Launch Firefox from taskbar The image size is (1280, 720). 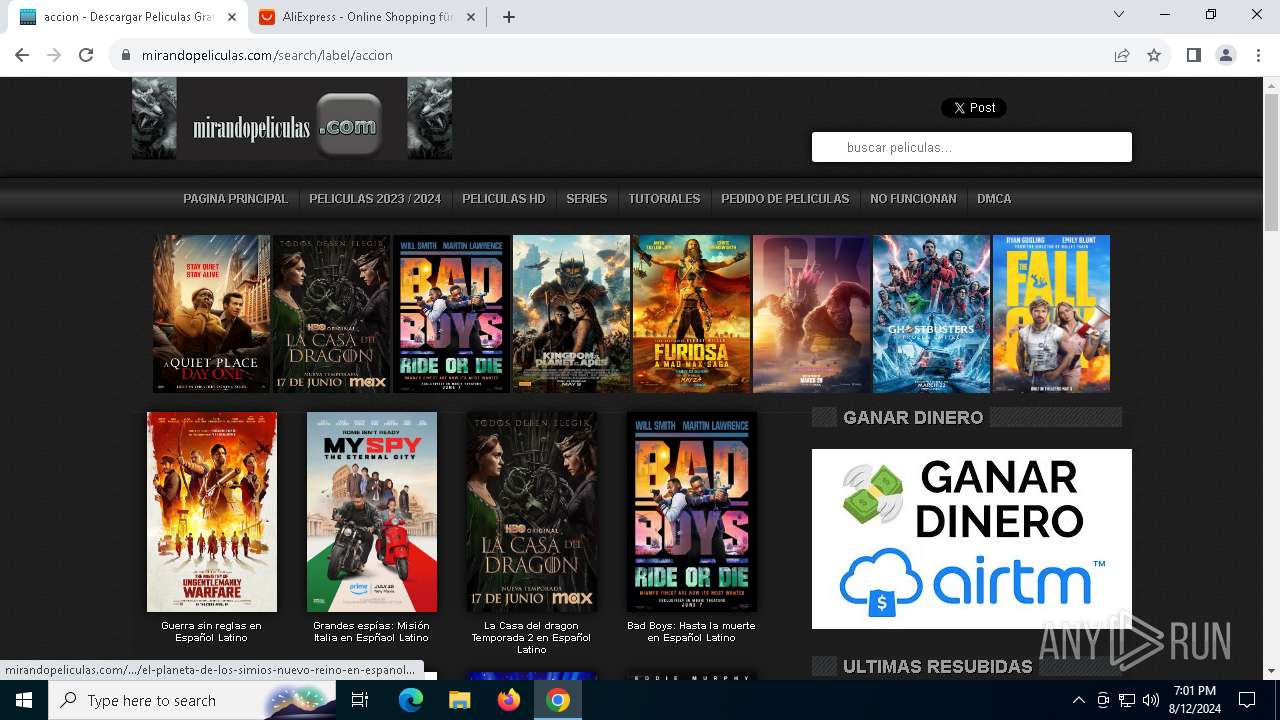coord(509,700)
